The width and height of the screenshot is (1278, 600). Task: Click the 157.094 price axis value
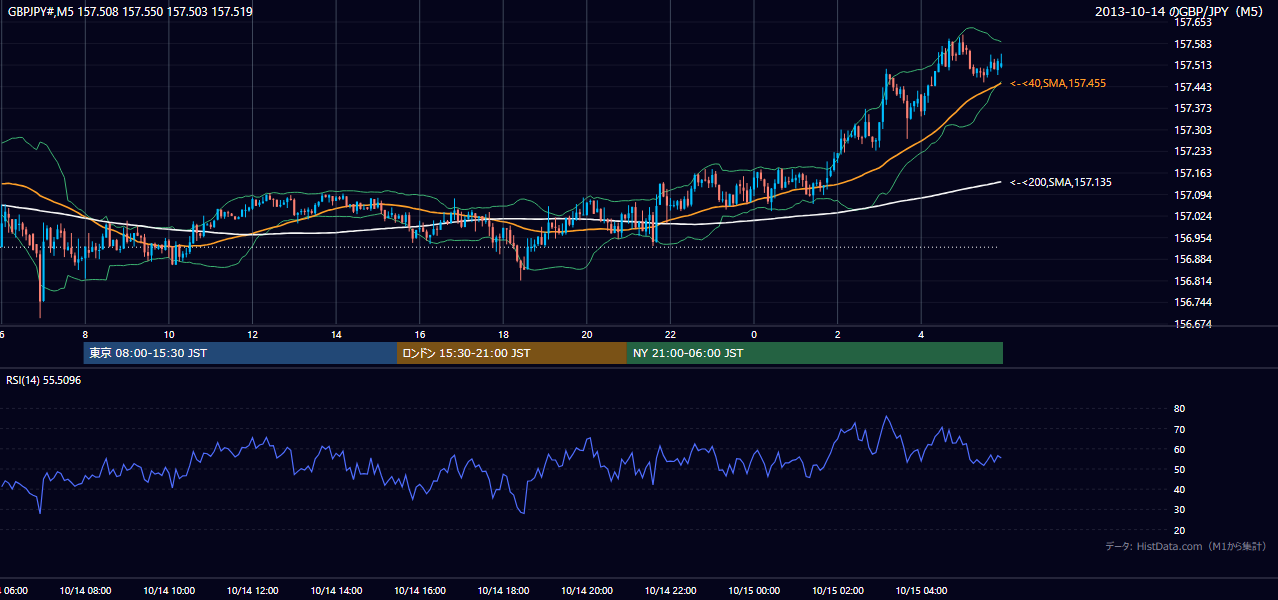[x=1193, y=195]
